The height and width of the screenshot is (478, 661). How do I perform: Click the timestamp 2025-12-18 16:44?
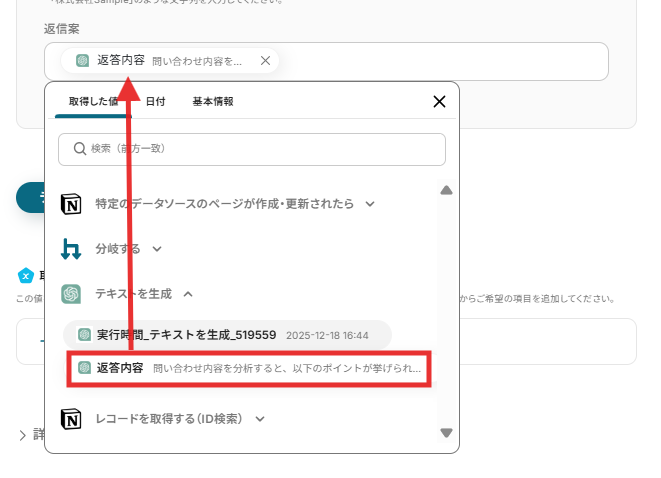[327, 336]
